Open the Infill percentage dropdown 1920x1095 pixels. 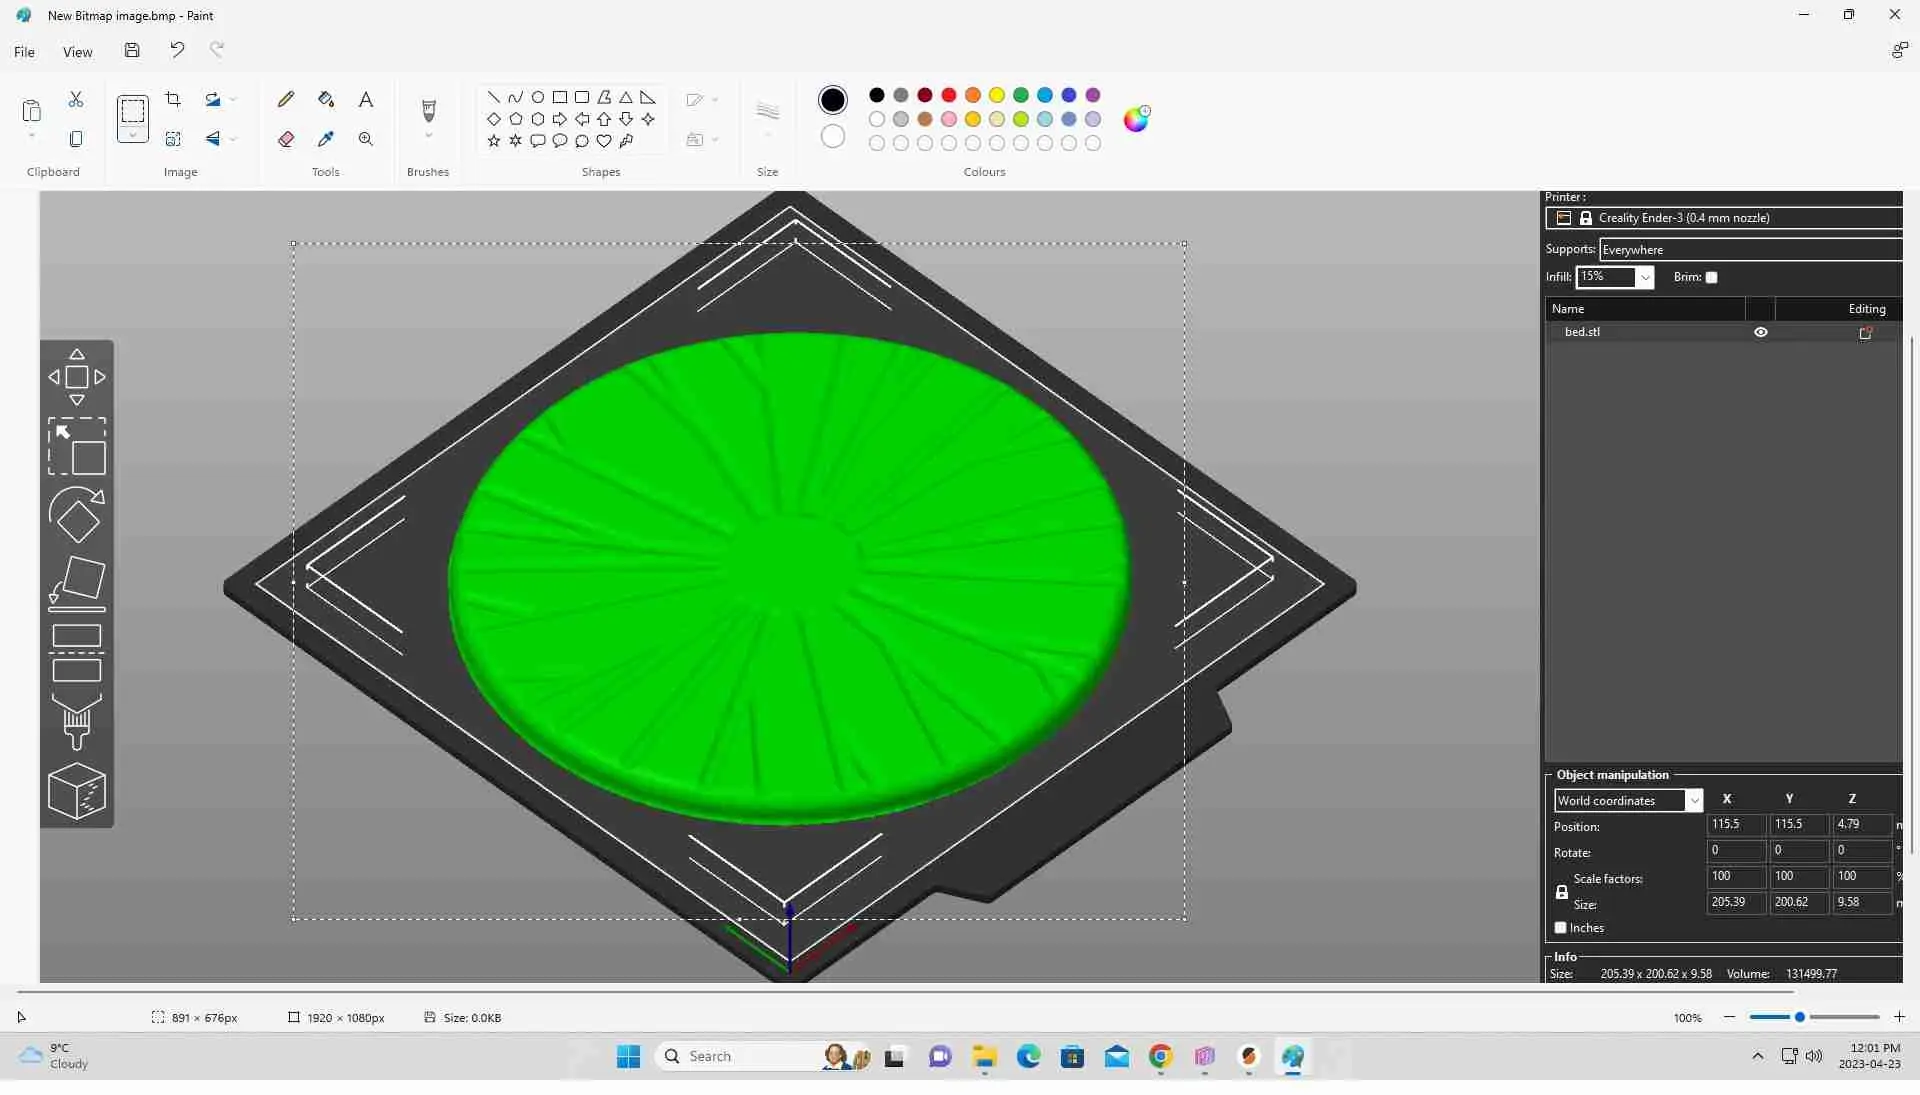1643,277
